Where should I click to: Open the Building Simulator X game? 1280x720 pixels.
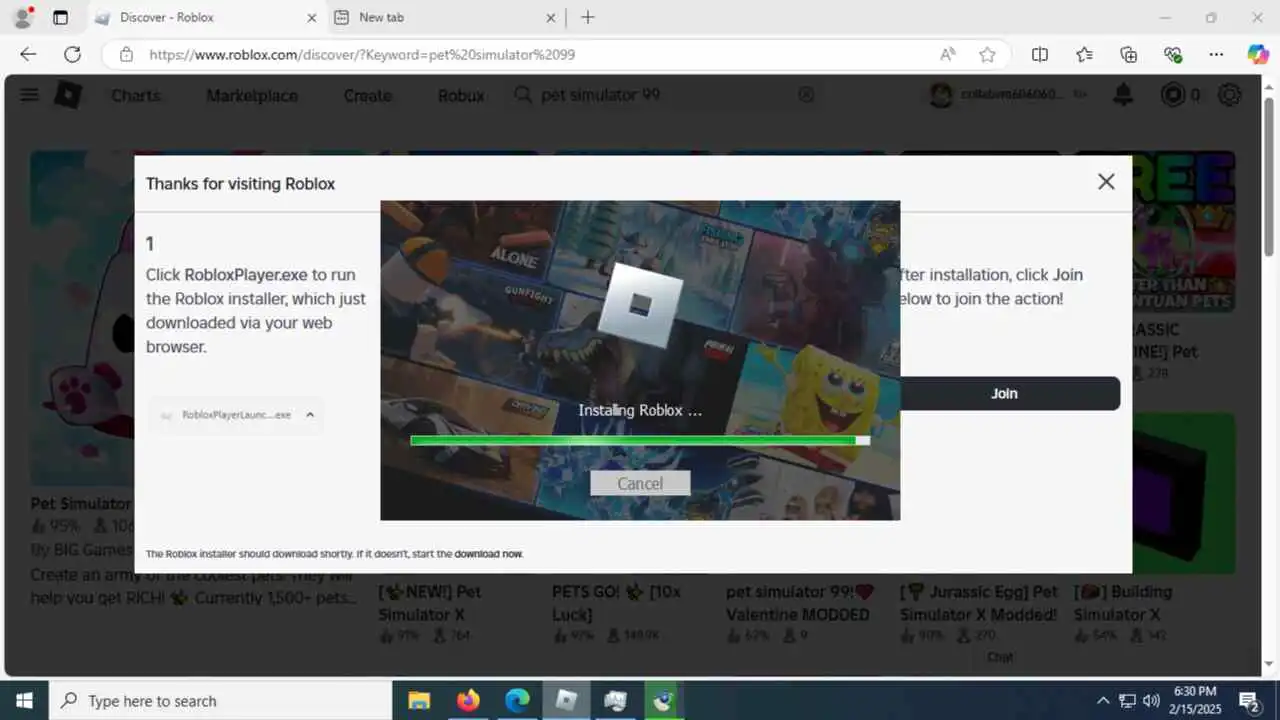click(x=1123, y=602)
